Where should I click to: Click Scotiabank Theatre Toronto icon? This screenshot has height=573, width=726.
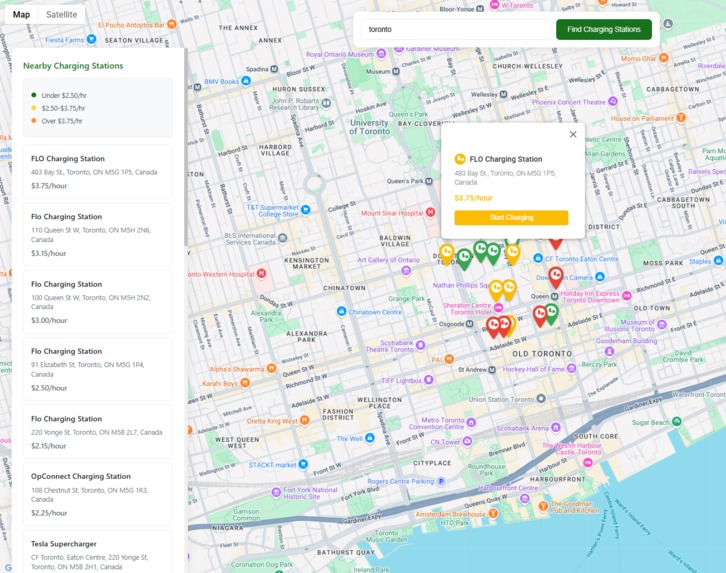pos(420,344)
